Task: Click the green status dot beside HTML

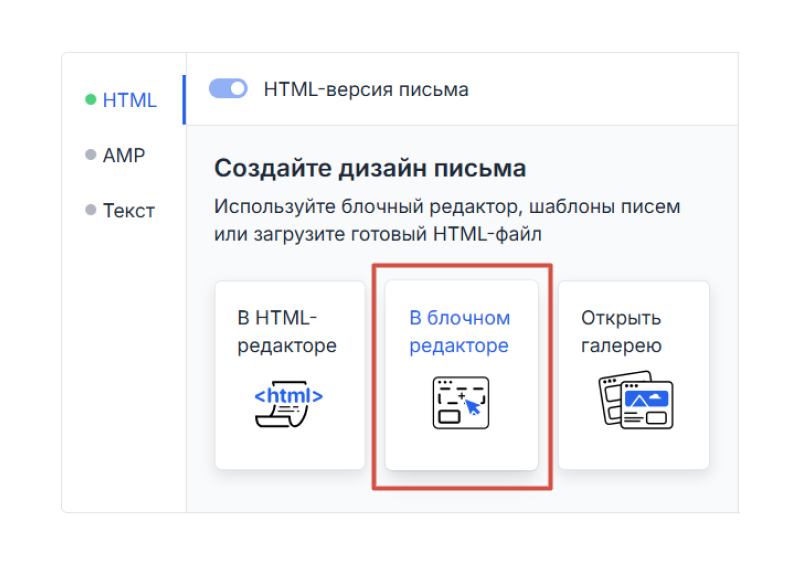Action: [91, 100]
